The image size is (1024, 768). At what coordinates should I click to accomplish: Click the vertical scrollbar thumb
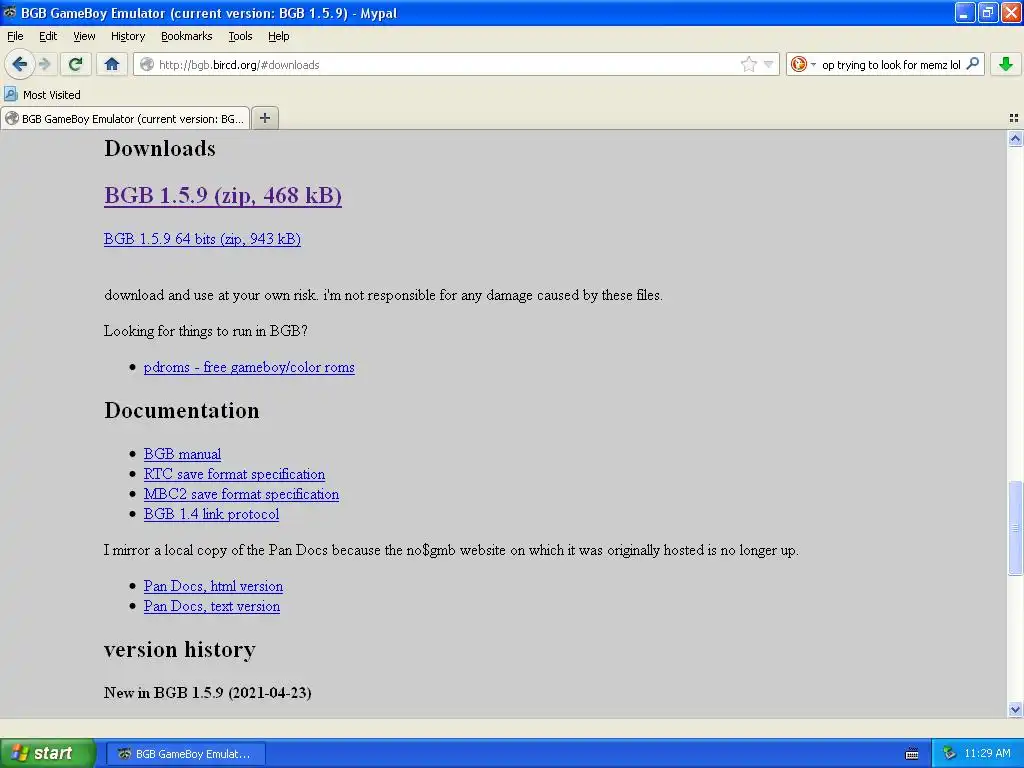[1015, 528]
